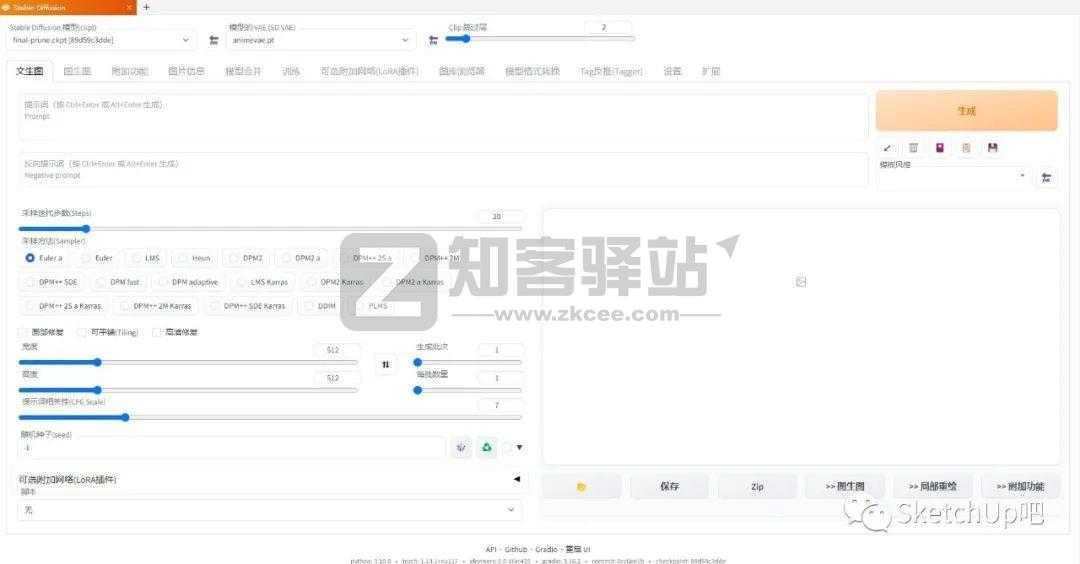
Task: Click the CFG Scale slider handle
Action: pos(125,417)
